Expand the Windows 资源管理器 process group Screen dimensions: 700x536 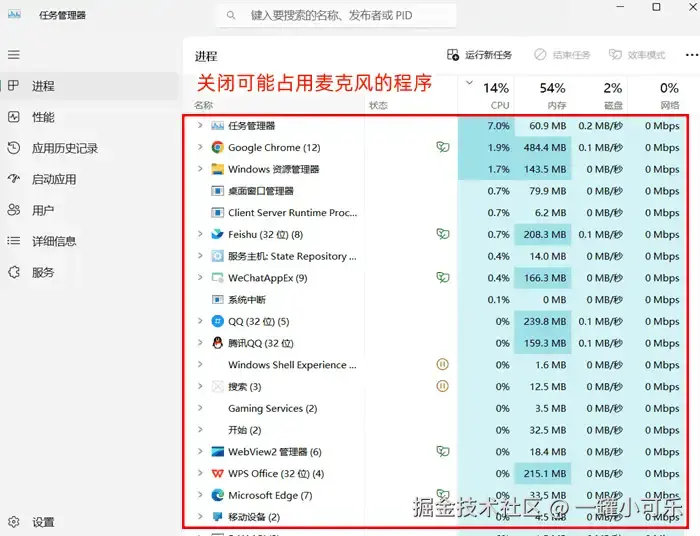click(x=200, y=169)
